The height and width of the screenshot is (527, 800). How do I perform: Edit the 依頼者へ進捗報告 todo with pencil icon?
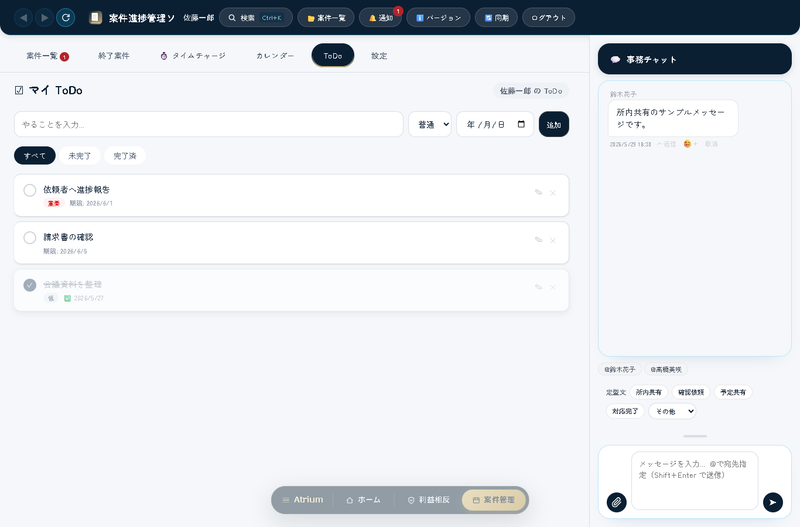538,192
